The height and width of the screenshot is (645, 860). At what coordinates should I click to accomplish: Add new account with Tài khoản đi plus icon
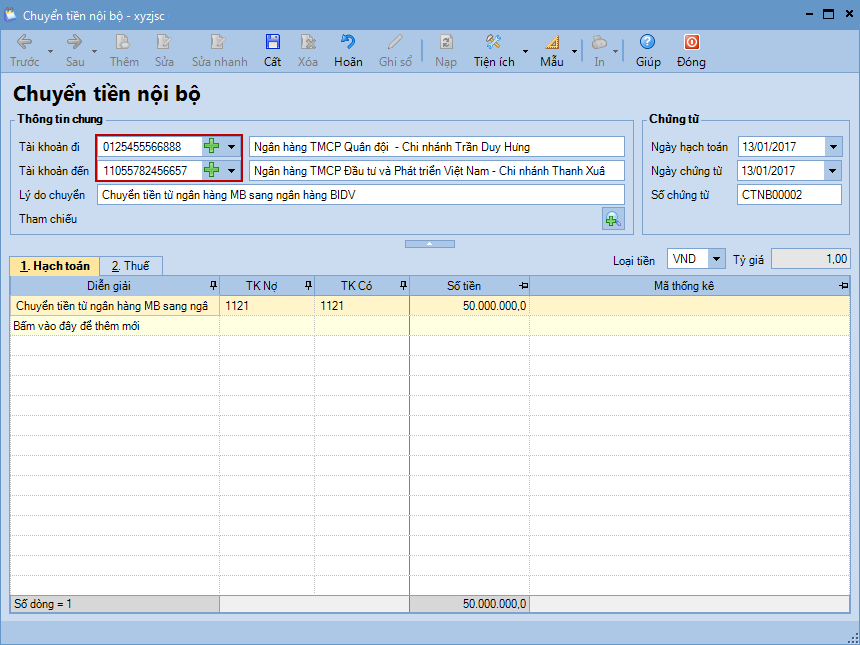click(x=211, y=146)
